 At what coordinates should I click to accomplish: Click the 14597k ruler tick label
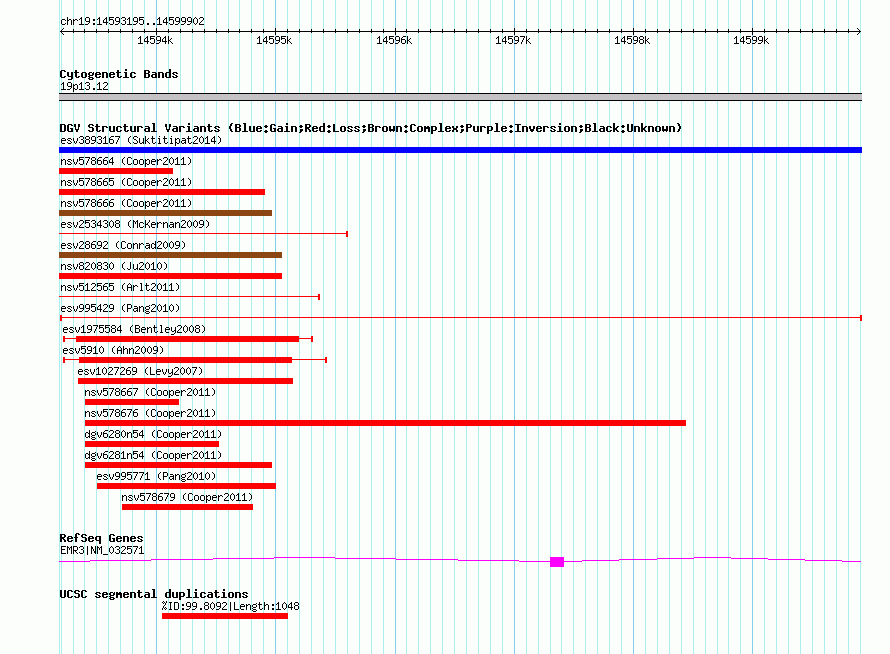pos(513,40)
